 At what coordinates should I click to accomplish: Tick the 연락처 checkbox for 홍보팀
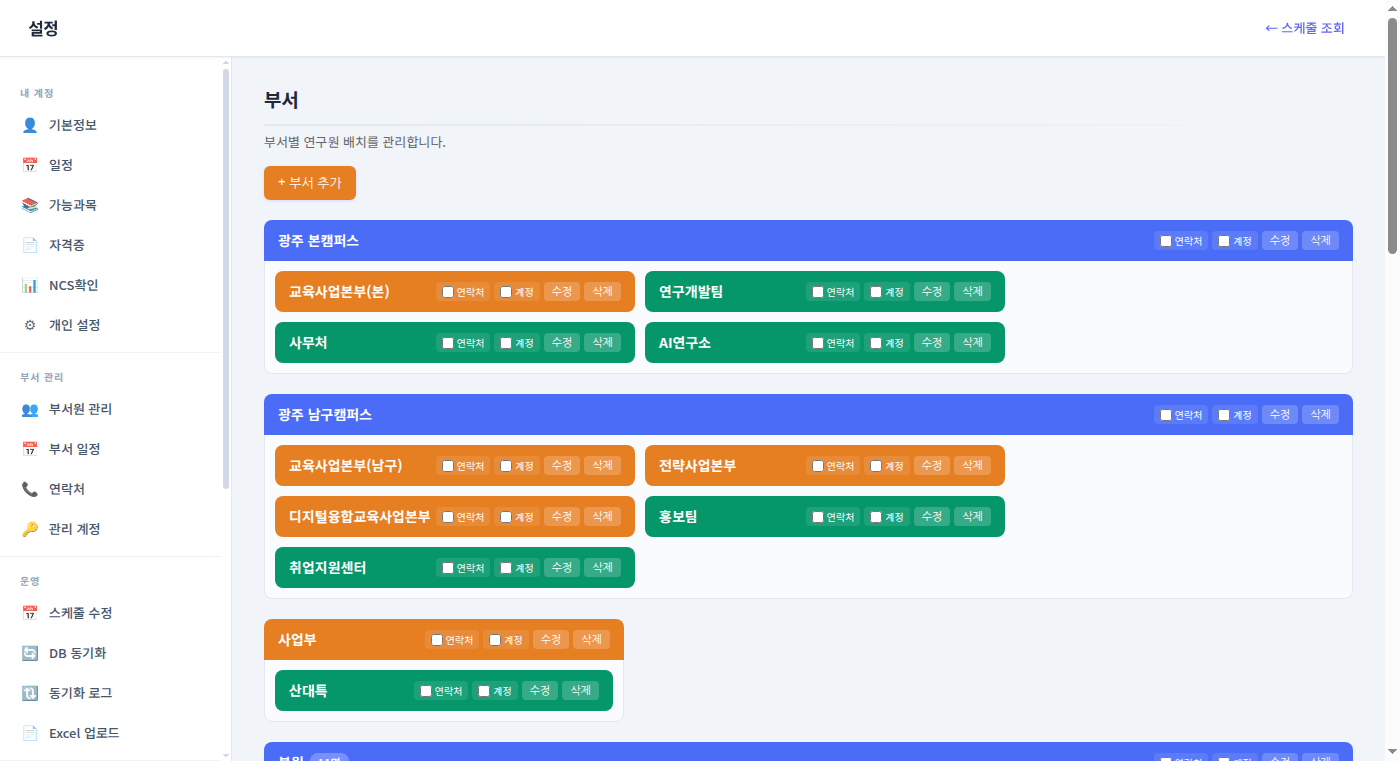[x=818, y=517]
